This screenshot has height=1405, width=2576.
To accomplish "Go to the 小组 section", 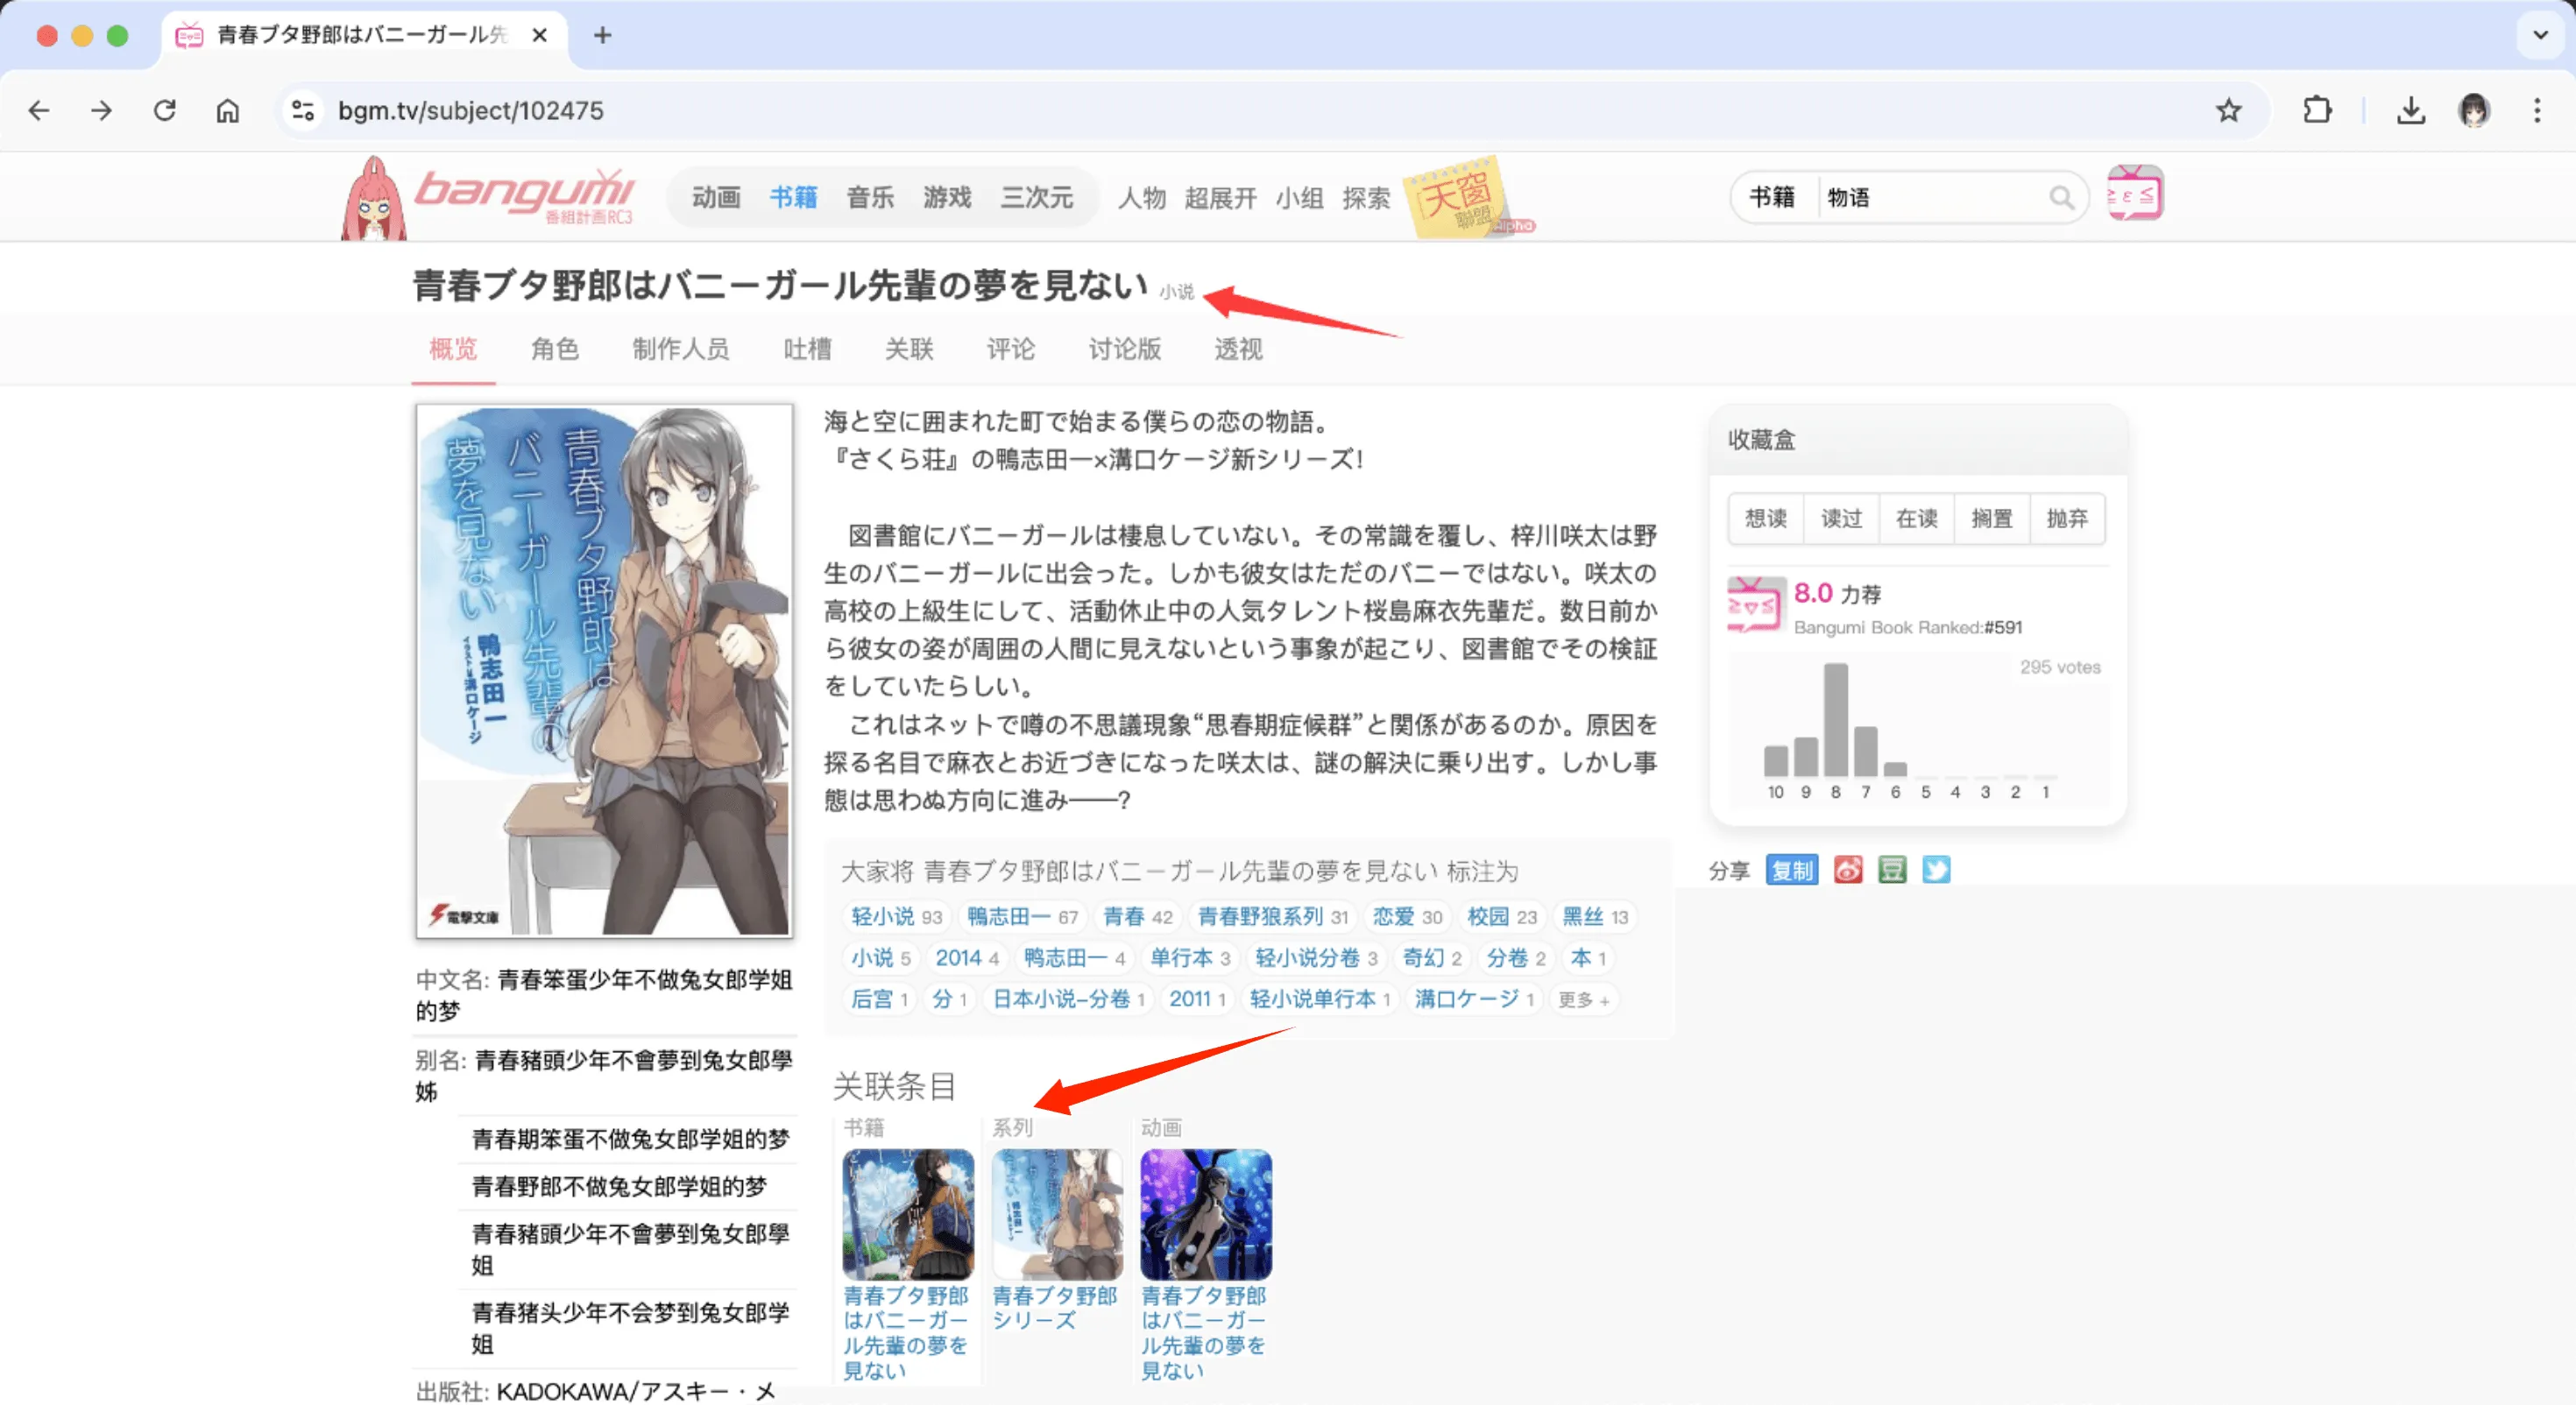I will point(1299,198).
